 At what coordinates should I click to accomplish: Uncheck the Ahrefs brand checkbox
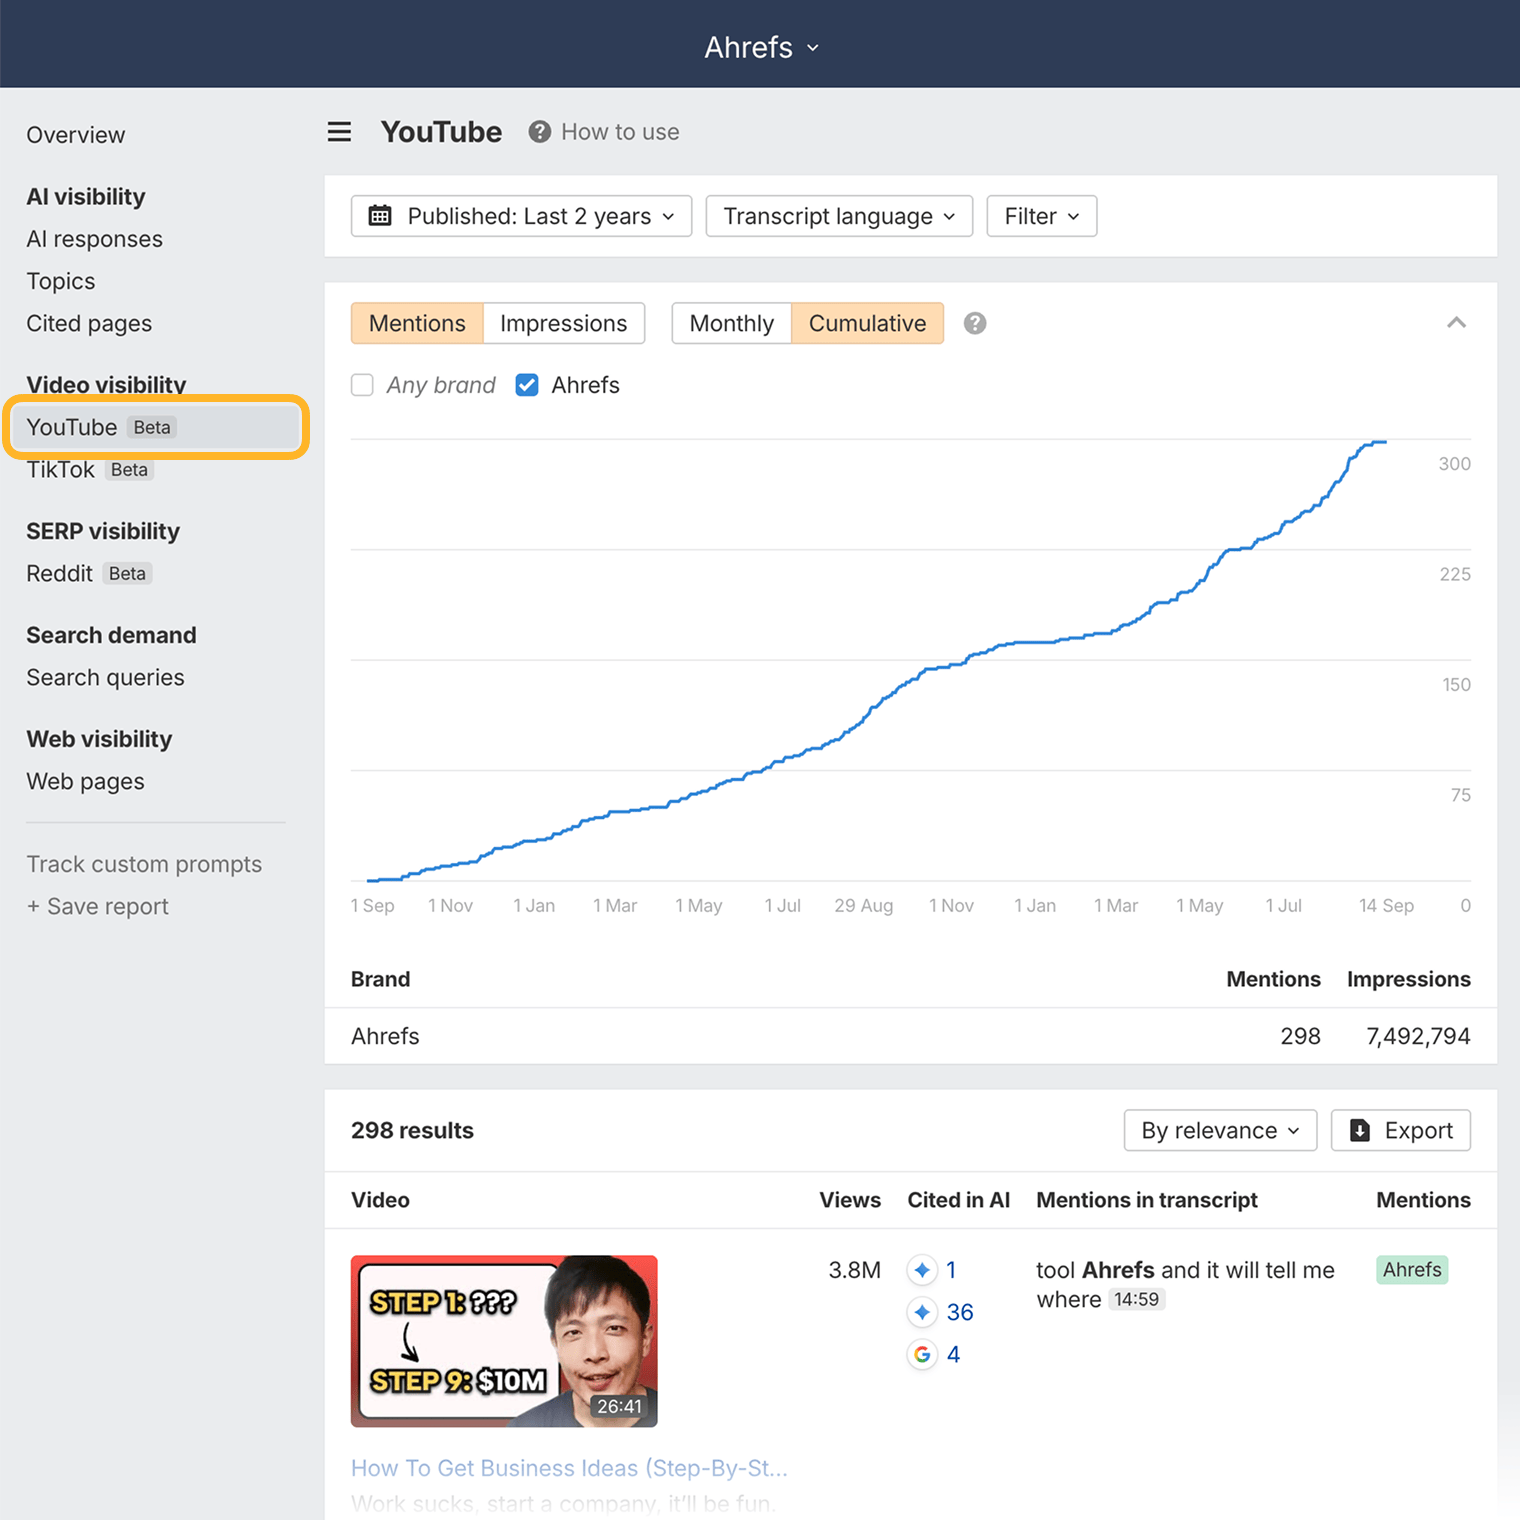coord(527,385)
